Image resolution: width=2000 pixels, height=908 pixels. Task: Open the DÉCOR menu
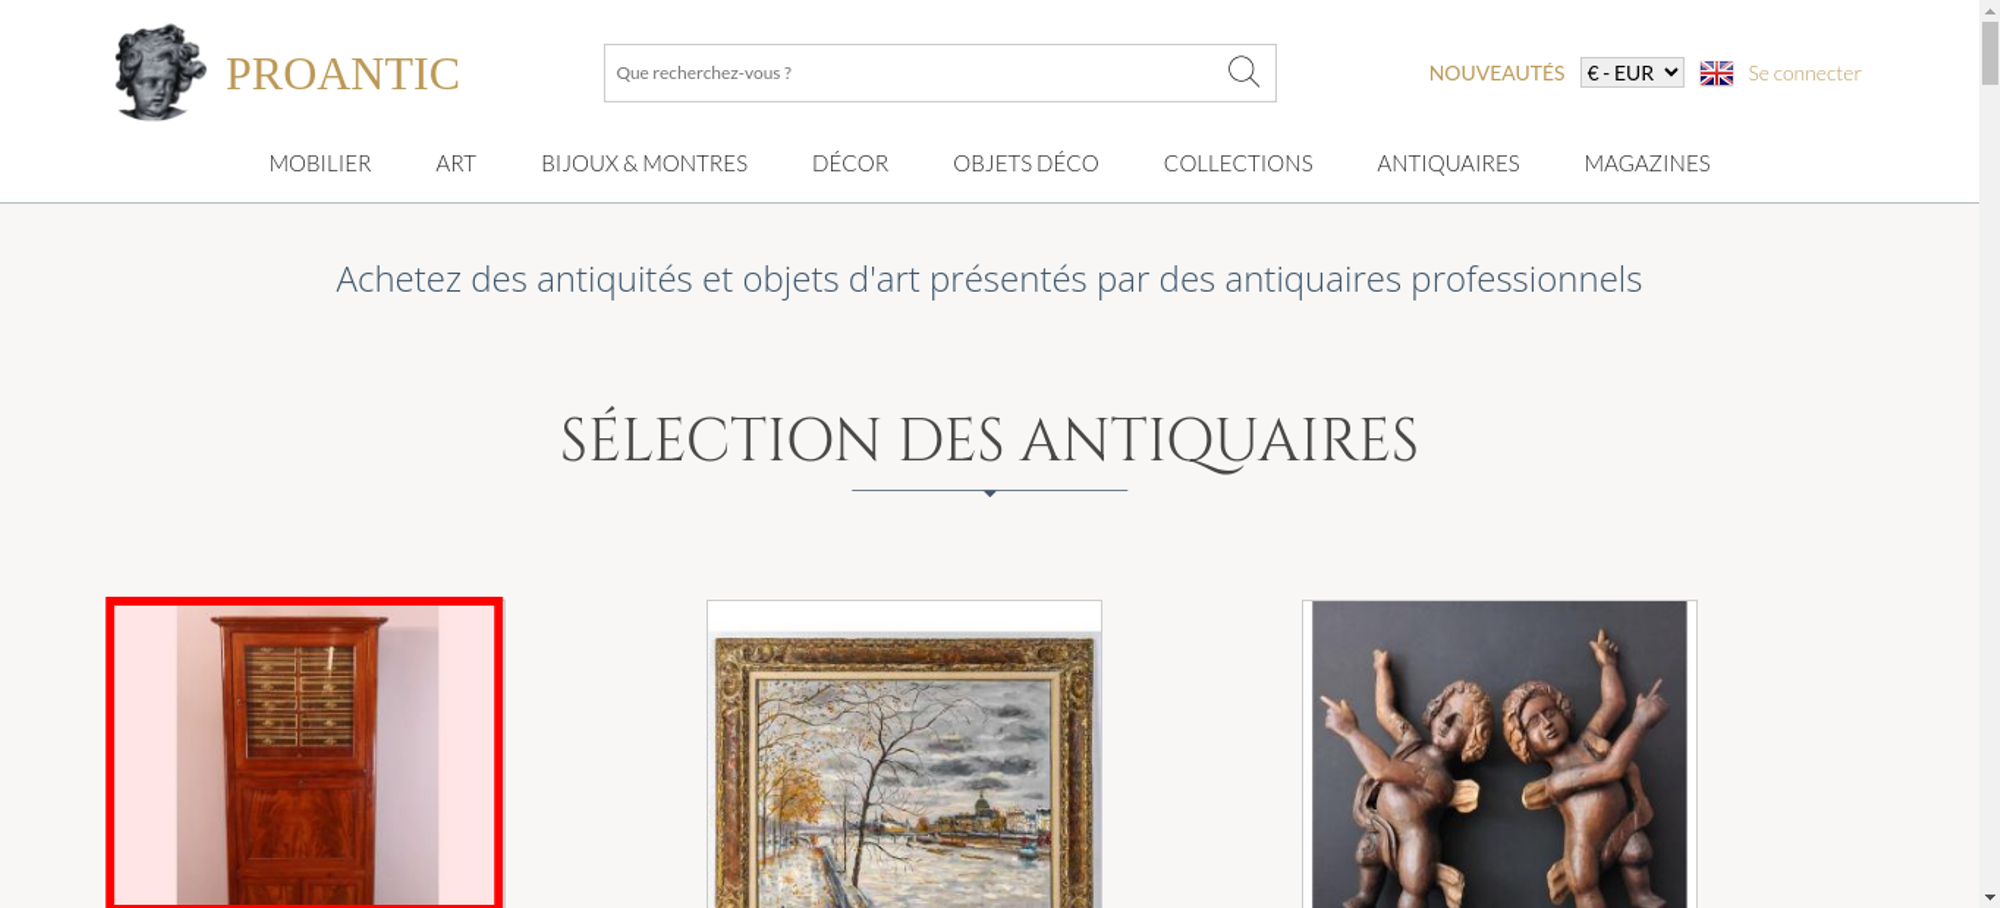[850, 163]
